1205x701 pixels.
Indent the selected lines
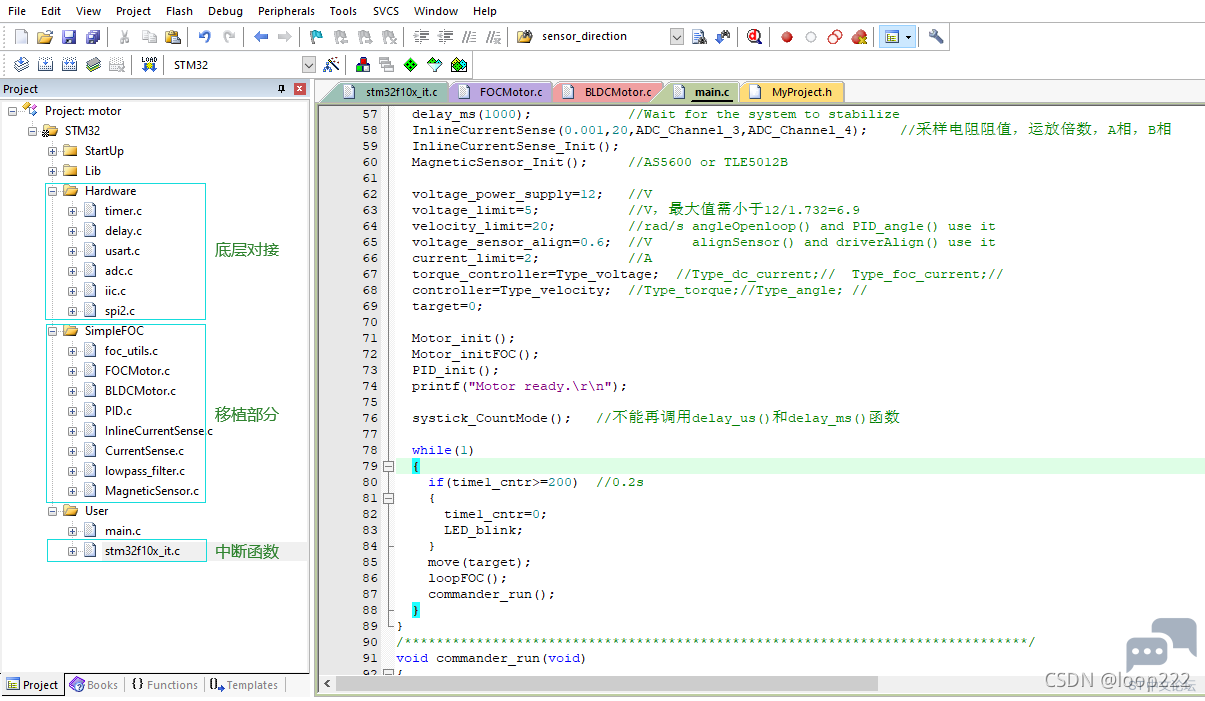click(x=421, y=37)
